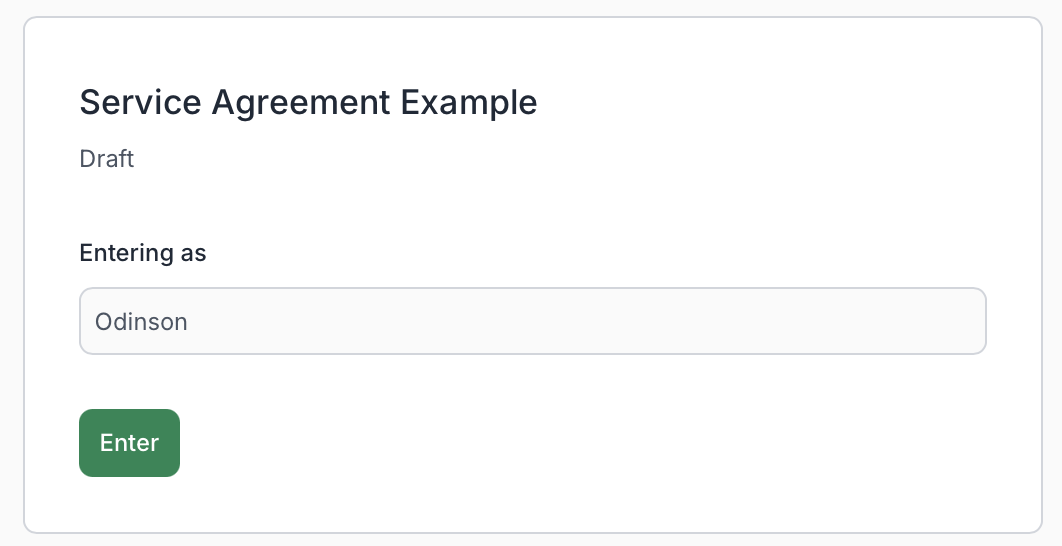1062x546 pixels.
Task: Click the Draft label under the title
Action: click(107, 159)
